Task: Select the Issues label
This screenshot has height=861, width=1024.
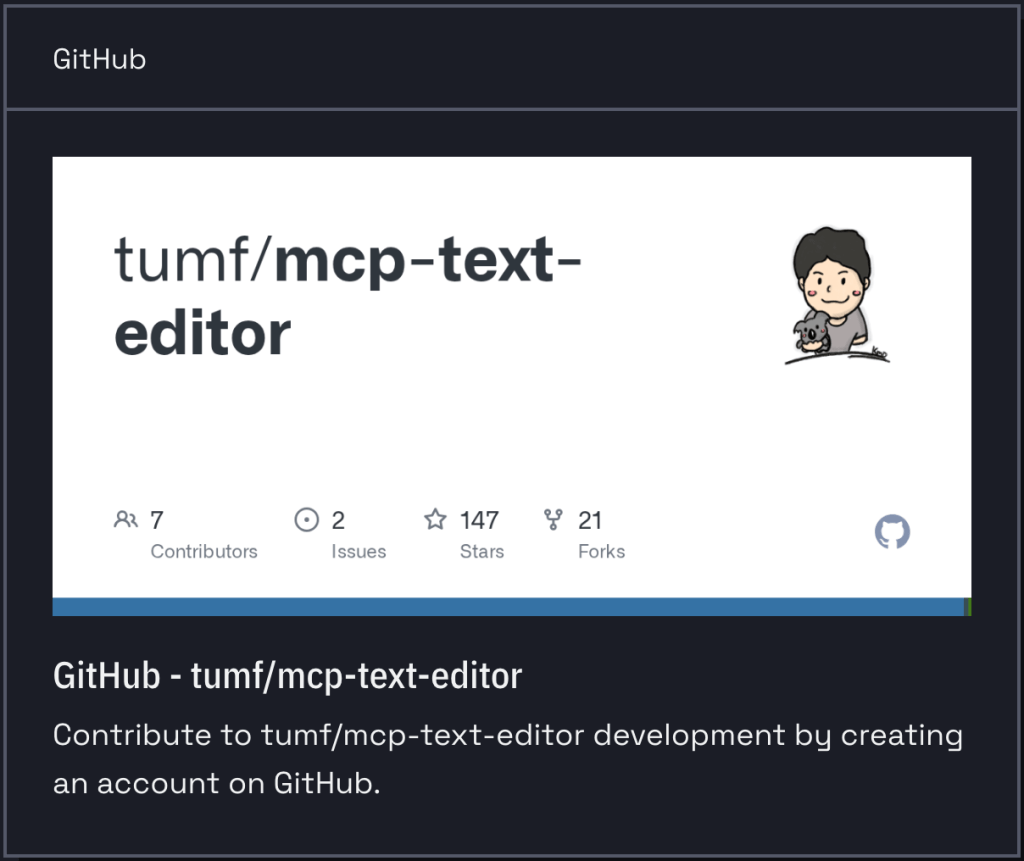Action: (359, 552)
